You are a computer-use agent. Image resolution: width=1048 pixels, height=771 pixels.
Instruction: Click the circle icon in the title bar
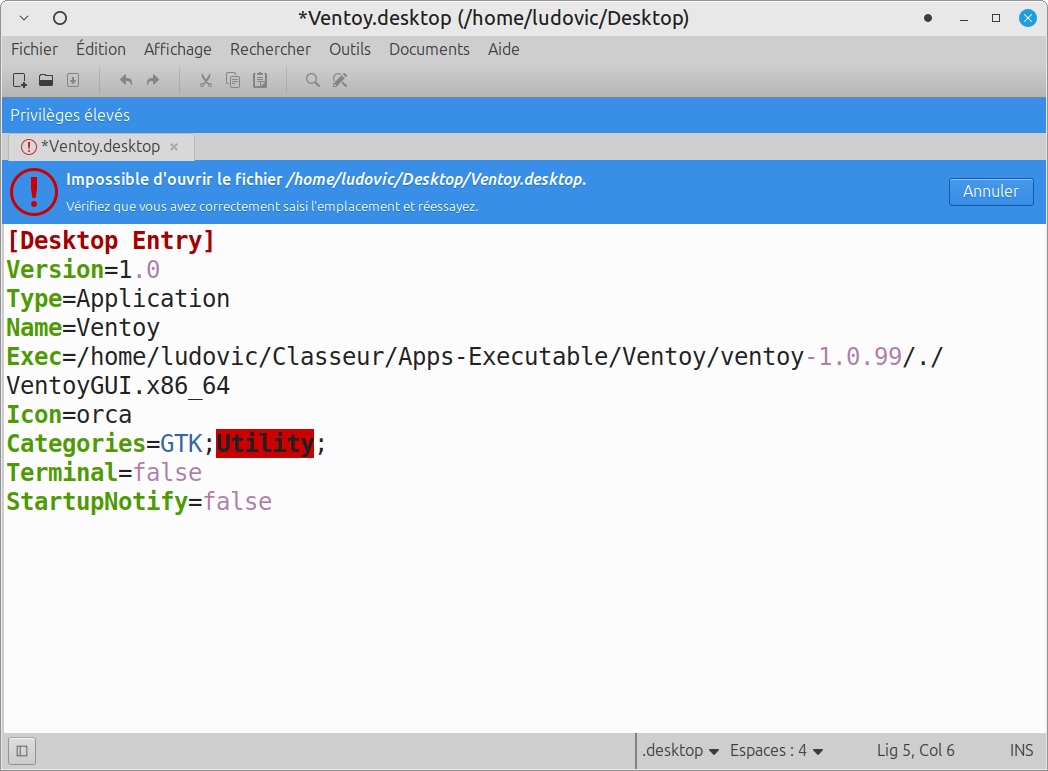pos(59,18)
